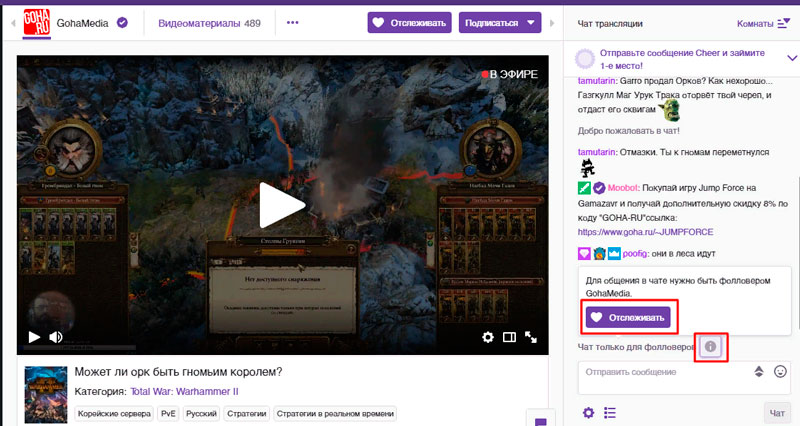Click Moobot's green moderator sword badge
The image size is (800, 426).
coord(584,188)
